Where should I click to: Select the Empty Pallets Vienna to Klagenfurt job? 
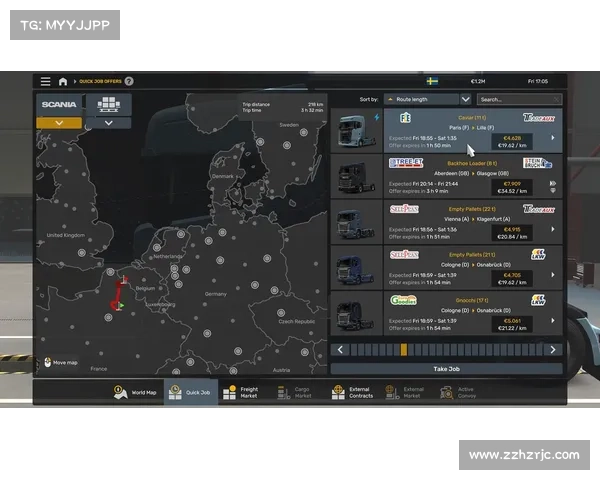click(x=473, y=222)
